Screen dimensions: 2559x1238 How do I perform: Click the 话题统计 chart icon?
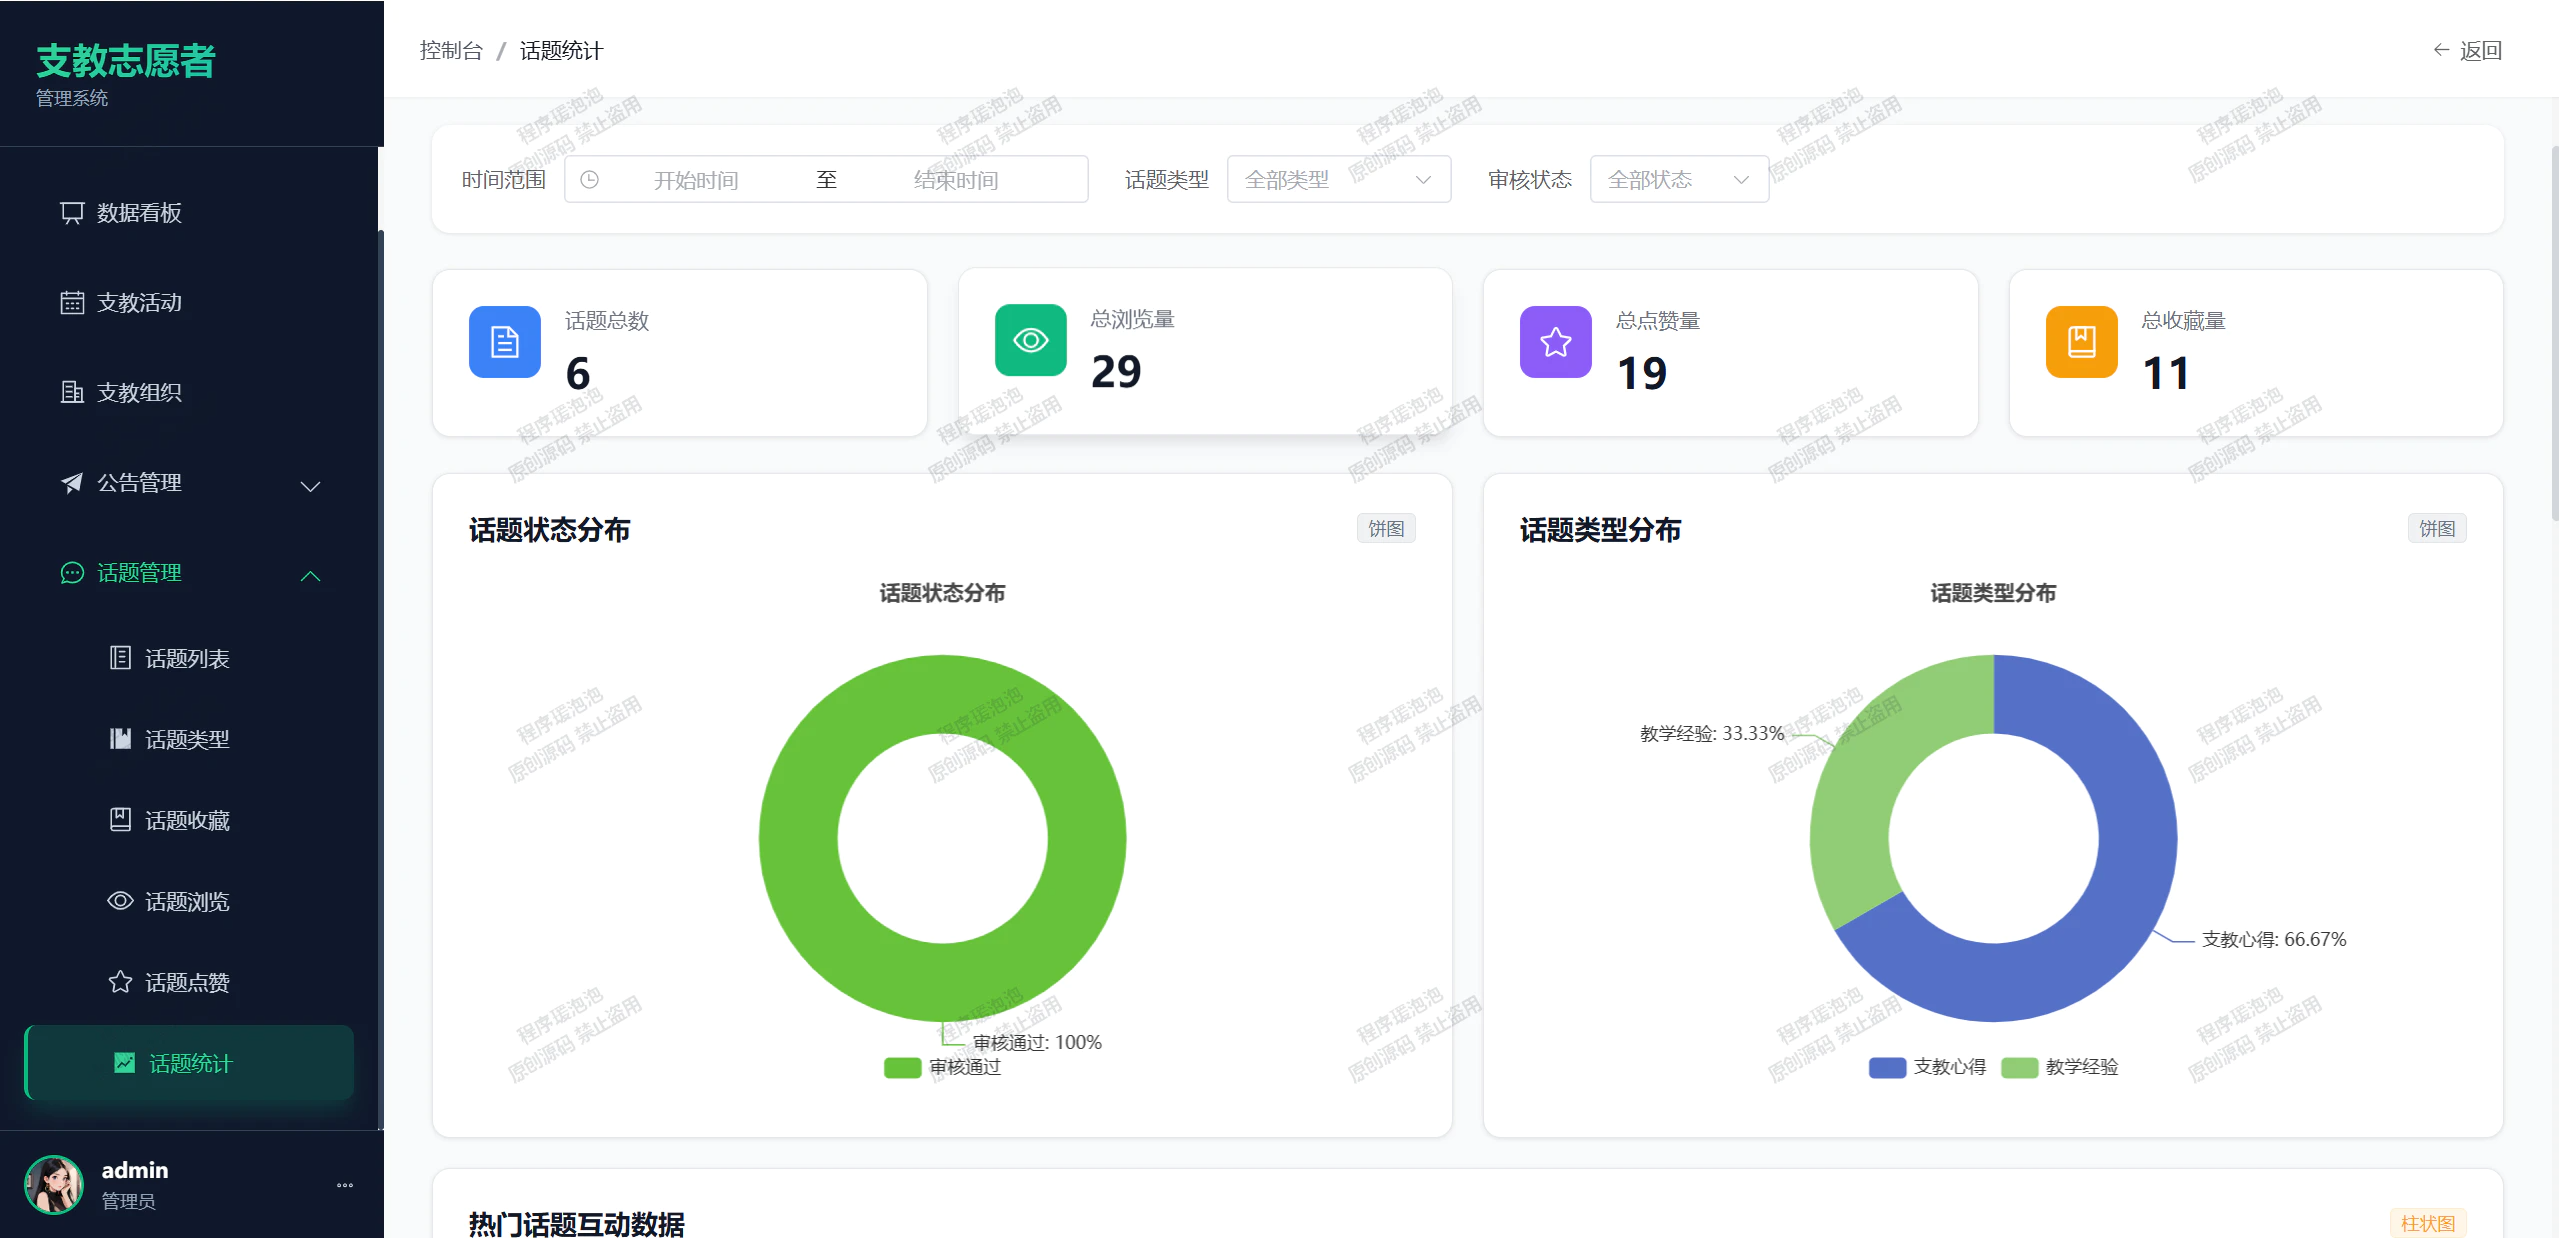pyautogui.click(x=124, y=1063)
